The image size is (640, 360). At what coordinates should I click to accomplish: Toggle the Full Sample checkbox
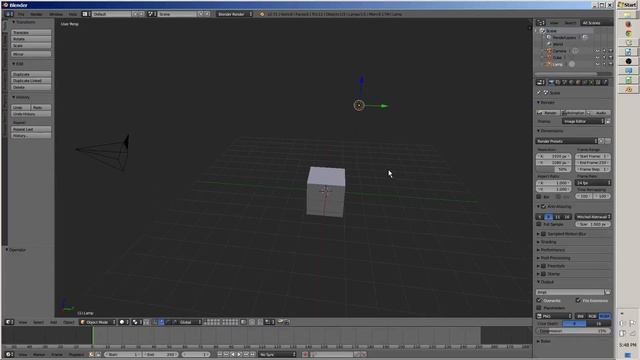point(539,224)
